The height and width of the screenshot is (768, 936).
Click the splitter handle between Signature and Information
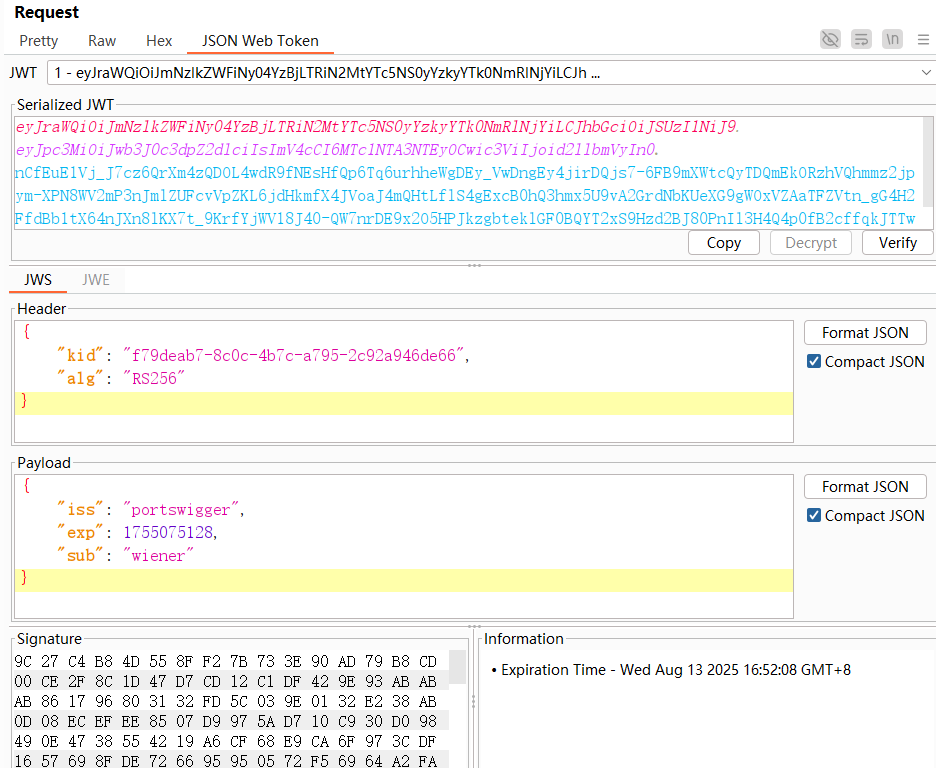(x=474, y=701)
